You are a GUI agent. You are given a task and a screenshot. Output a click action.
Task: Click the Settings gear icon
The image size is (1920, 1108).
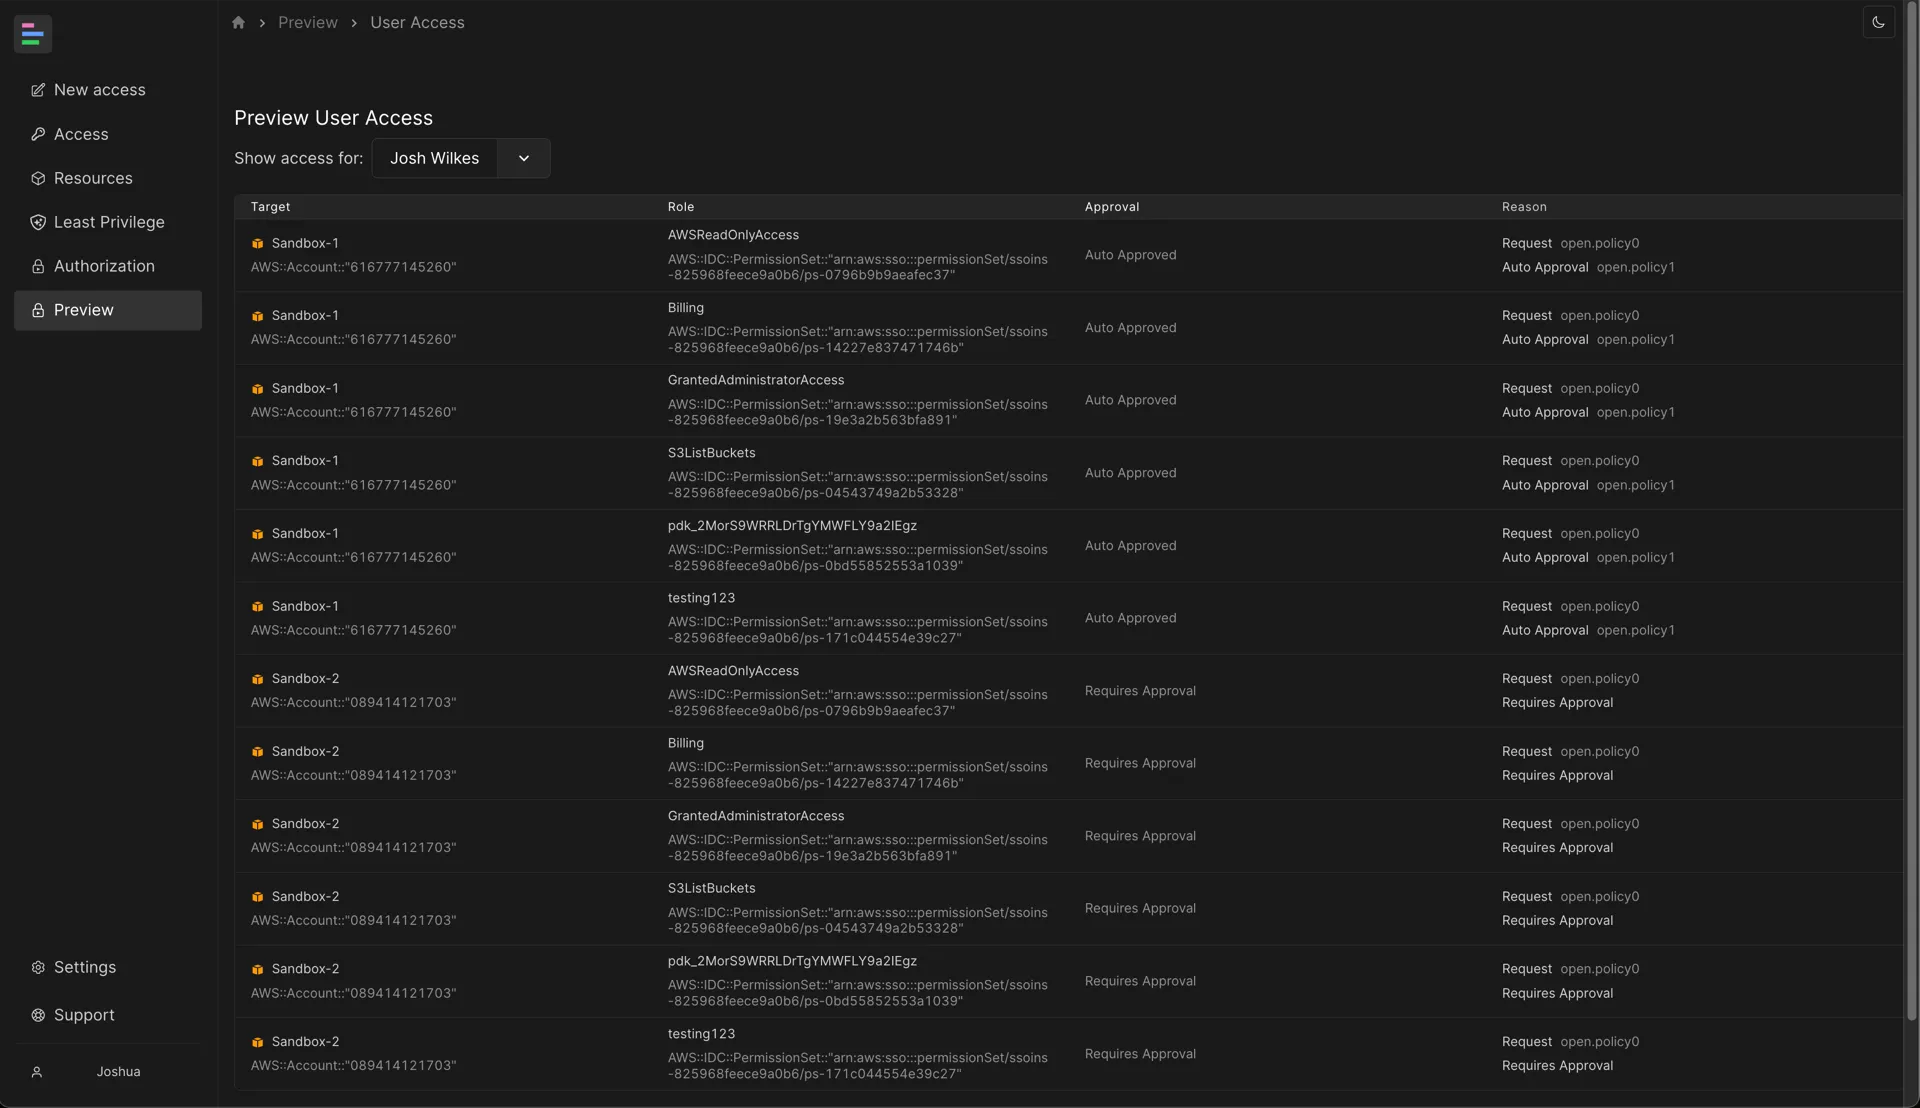point(38,968)
